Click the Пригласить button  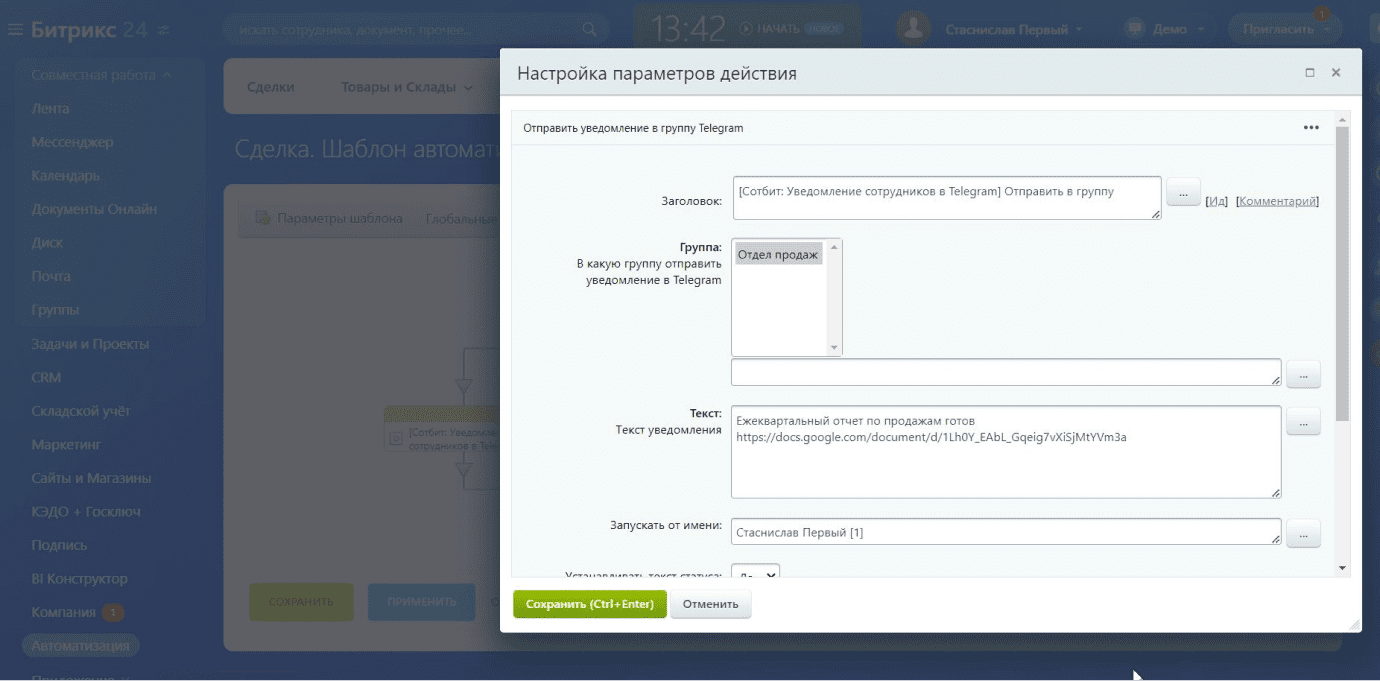(x=1285, y=29)
